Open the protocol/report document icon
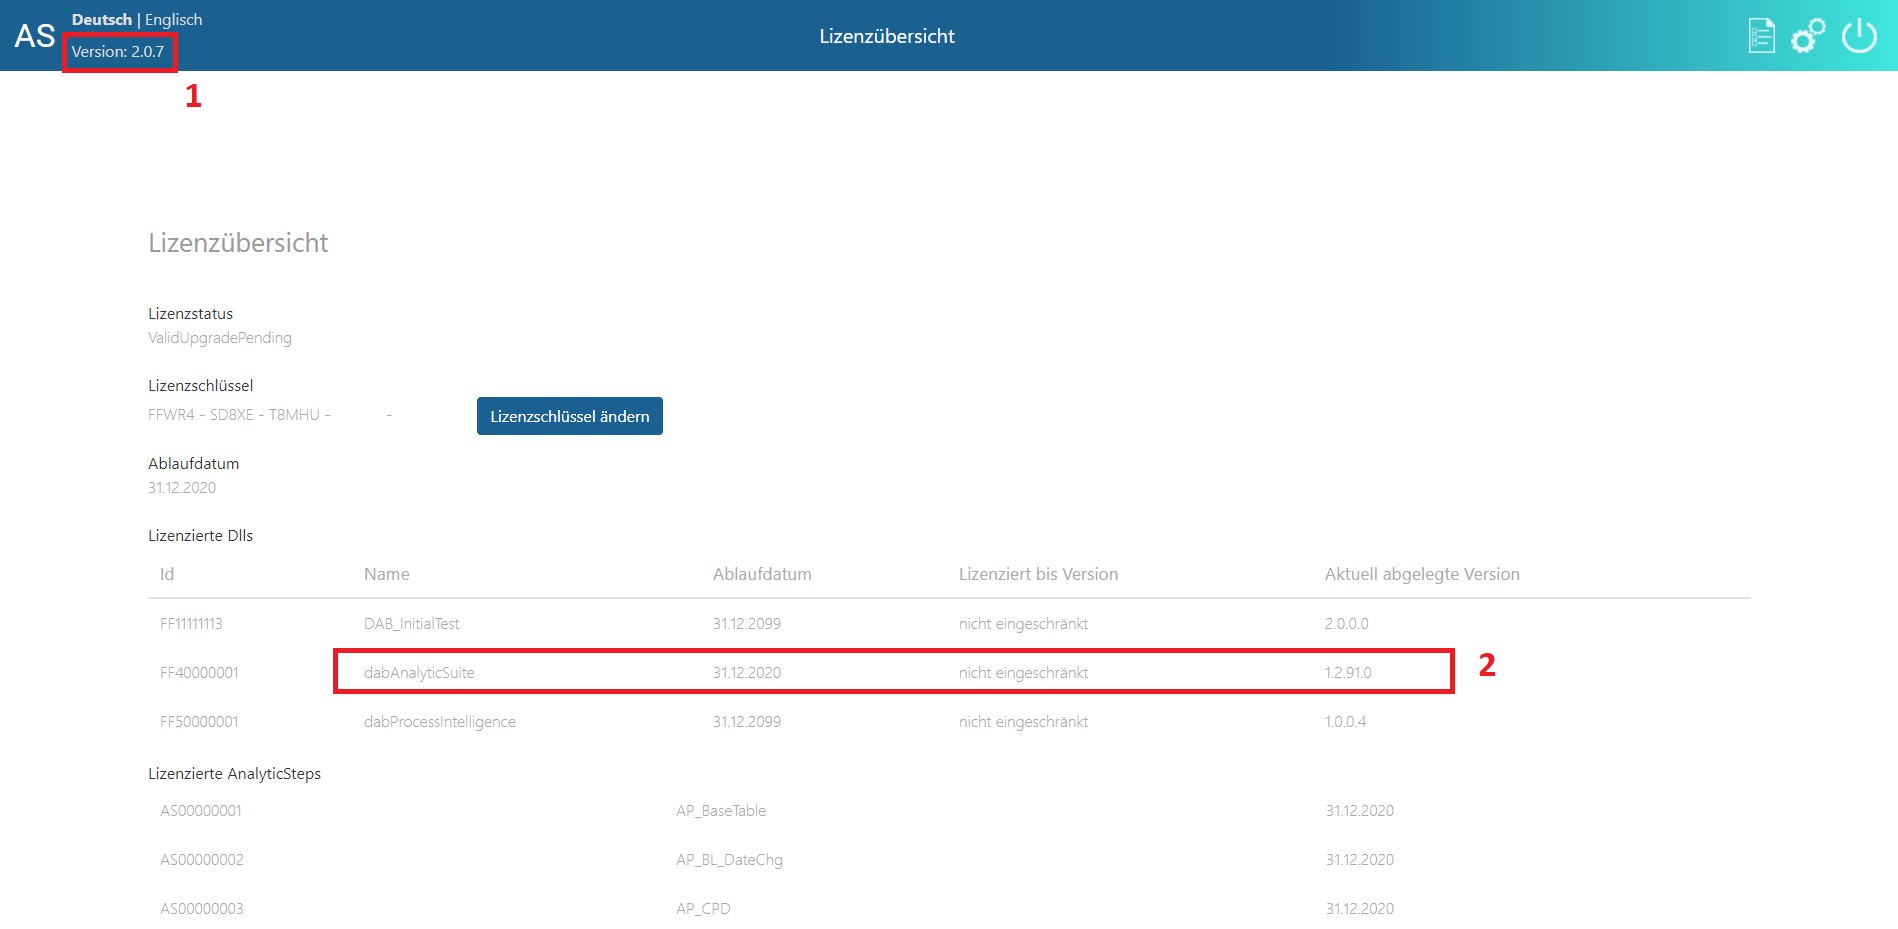Image resolution: width=1898 pixels, height=929 pixels. 1760,35
